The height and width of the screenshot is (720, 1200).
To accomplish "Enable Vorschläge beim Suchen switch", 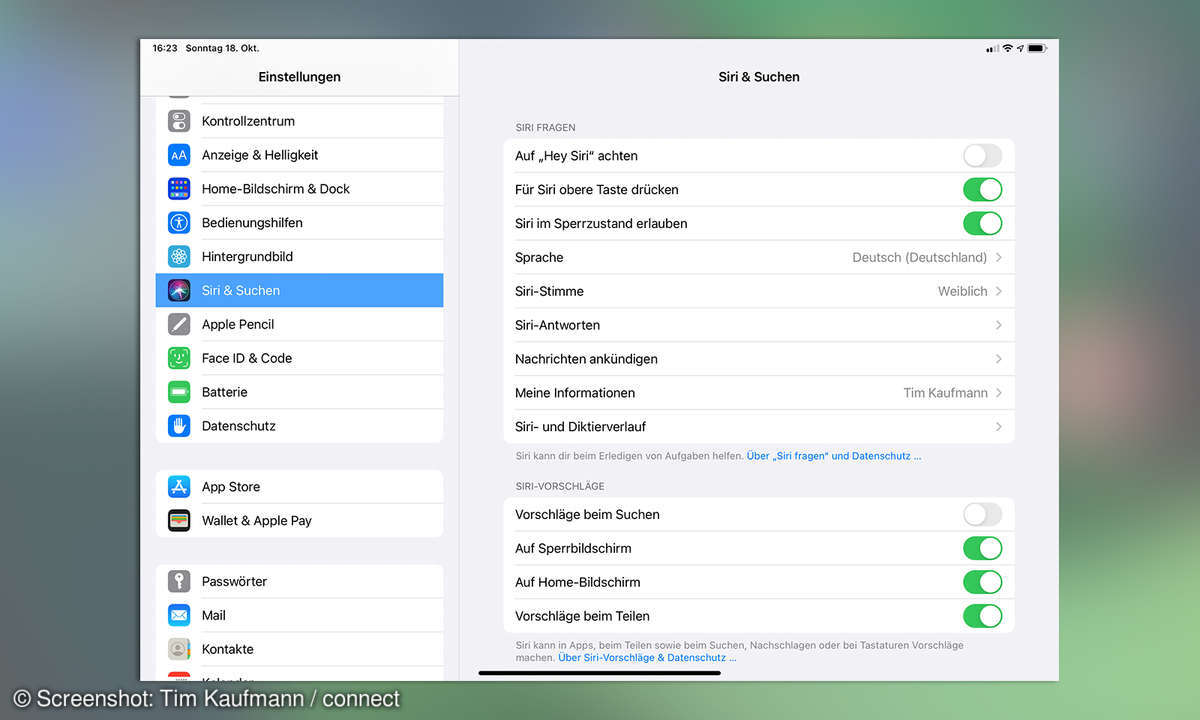I will [982, 515].
